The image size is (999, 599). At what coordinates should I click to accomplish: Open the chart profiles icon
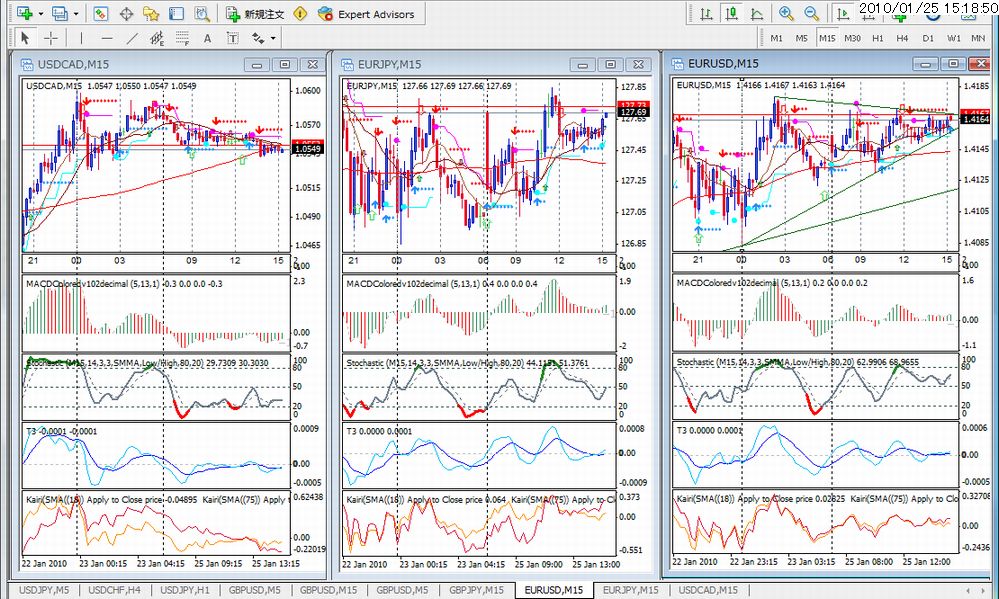click(x=60, y=13)
